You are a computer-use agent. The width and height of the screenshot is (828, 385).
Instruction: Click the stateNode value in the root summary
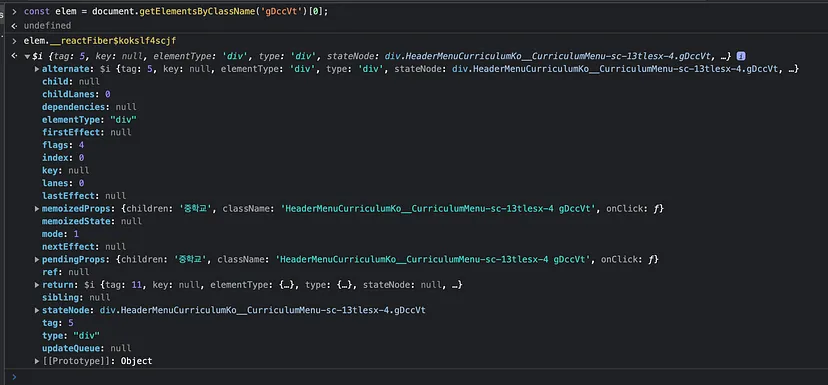tap(549, 56)
